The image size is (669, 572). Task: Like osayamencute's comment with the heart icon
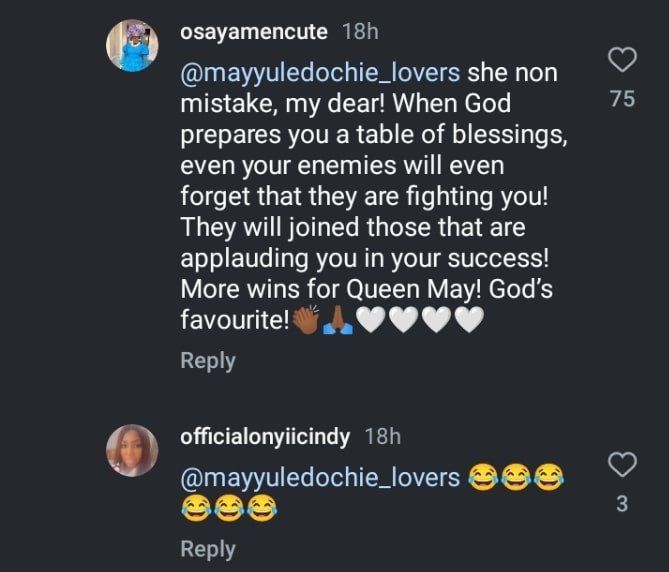point(622,60)
